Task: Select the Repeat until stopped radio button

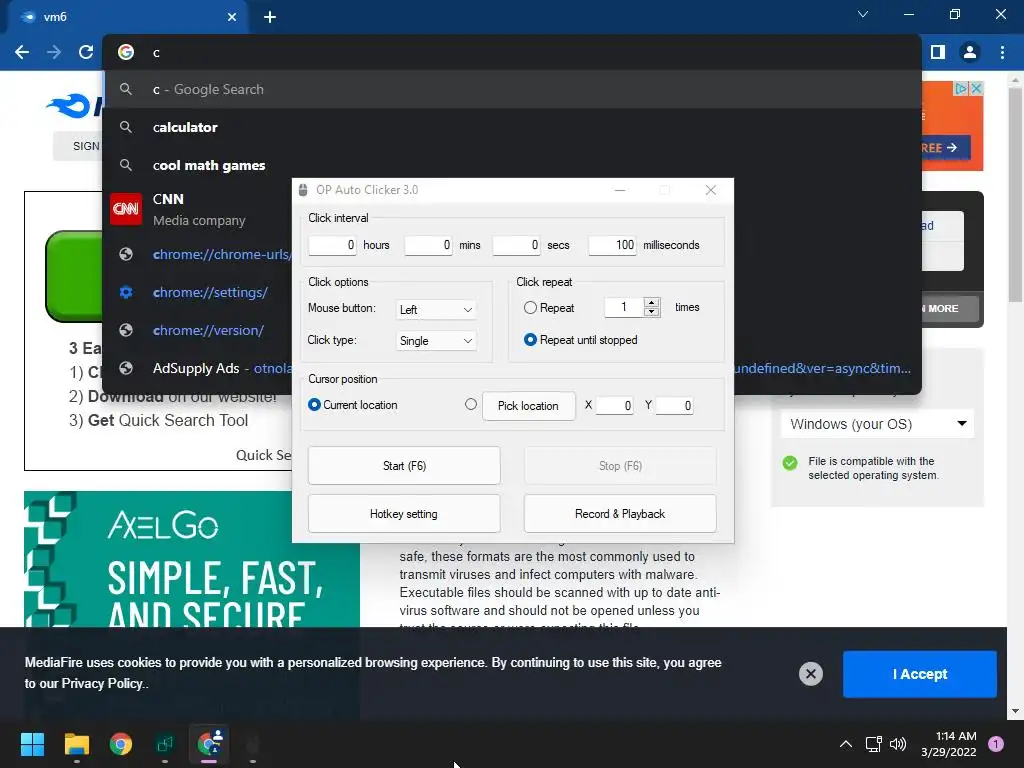Action: click(x=530, y=340)
